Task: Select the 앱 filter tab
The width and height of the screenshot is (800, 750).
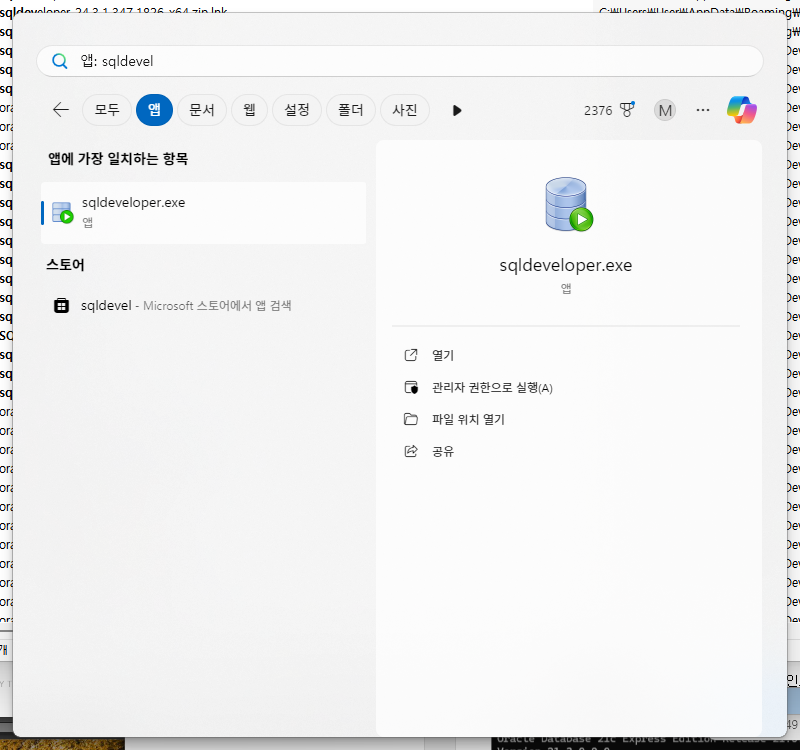Action: click(154, 110)
